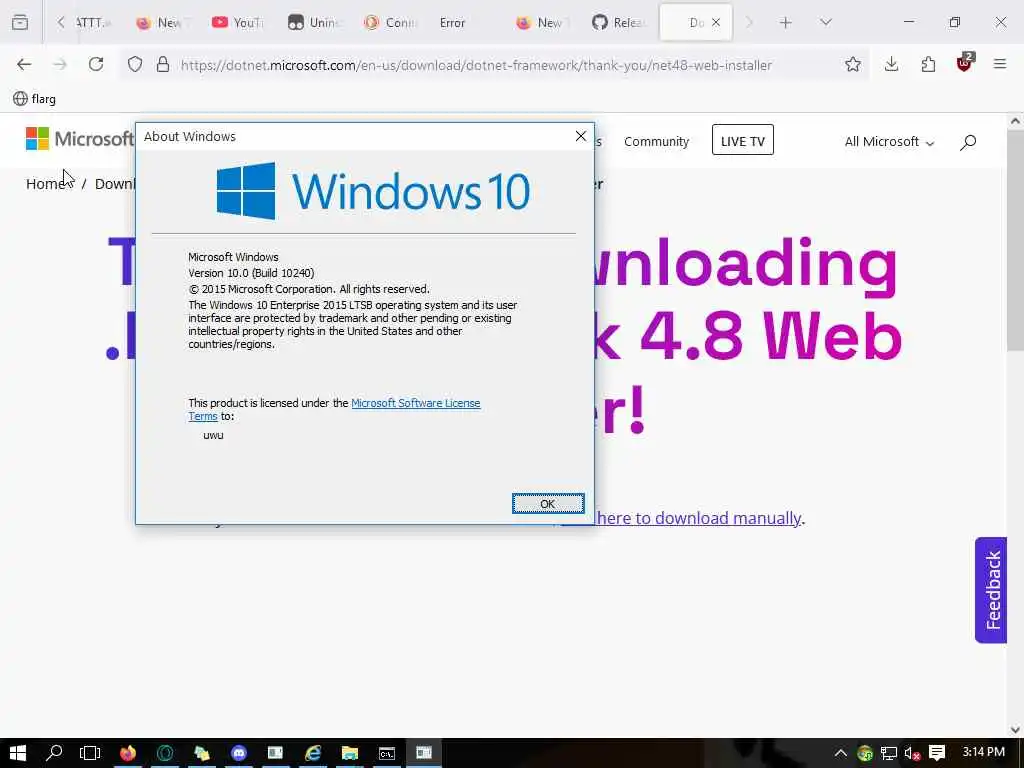
Task: Open the network tray icon
Action: [889, 754]
